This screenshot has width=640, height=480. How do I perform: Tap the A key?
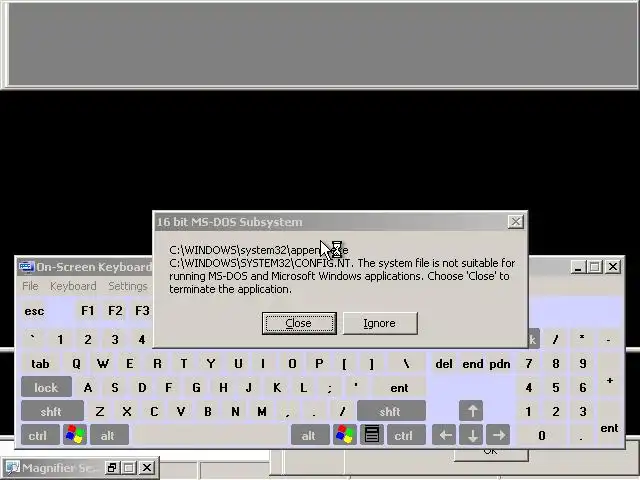point(87,387)
